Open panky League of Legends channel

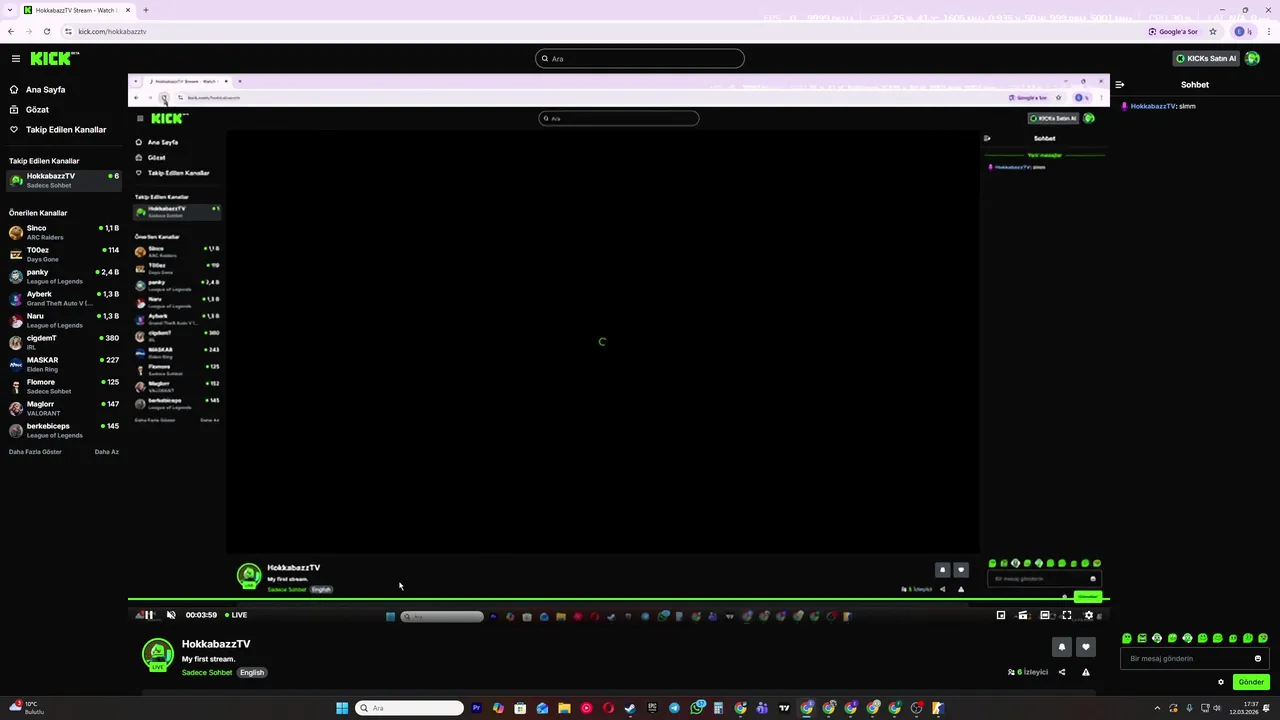click(63, 276)
